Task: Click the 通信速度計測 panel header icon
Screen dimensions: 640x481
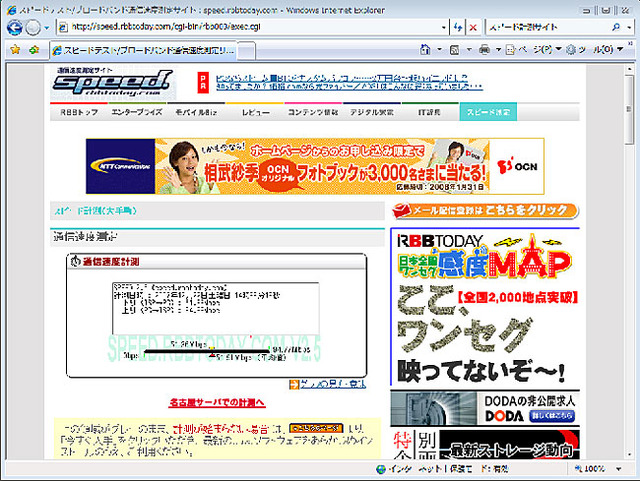Action: (x=75, y=261)
